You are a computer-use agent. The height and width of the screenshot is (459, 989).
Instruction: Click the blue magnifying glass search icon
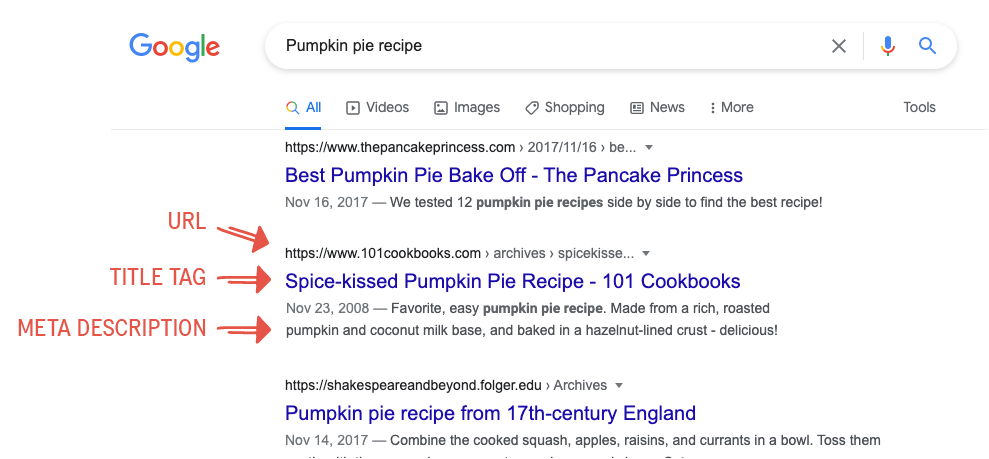[927, 46]
